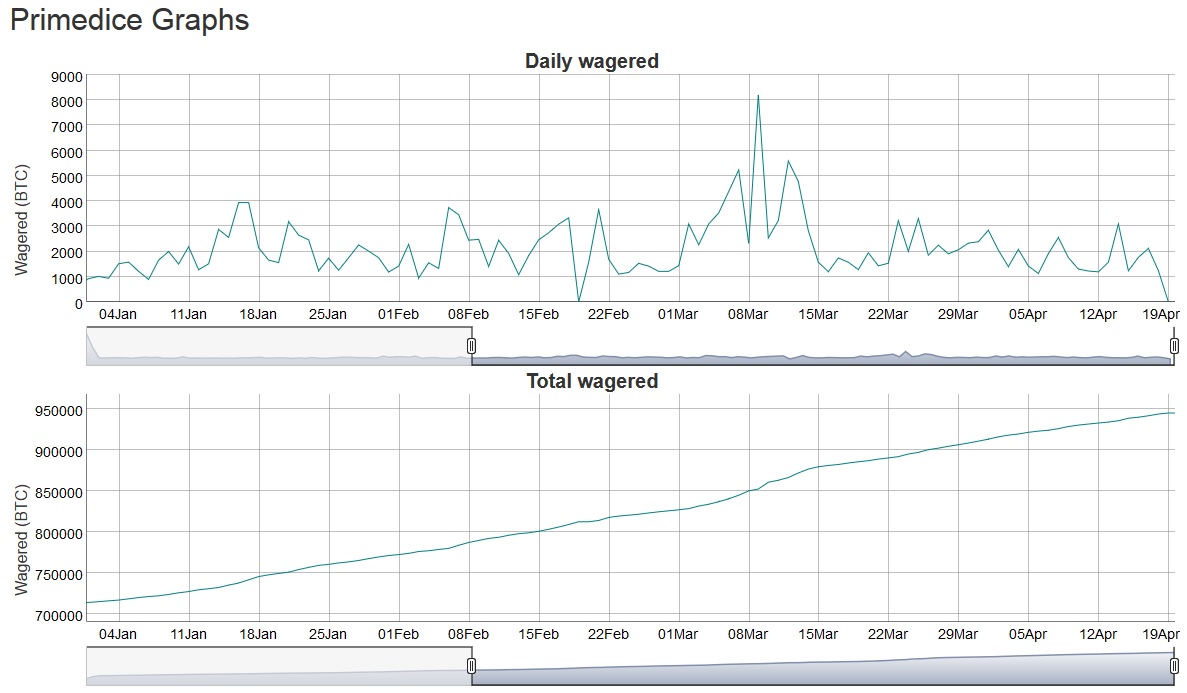Click the shaded selected range under Total wagered chart
The image size is (1187, 693).
click(822, 666)
